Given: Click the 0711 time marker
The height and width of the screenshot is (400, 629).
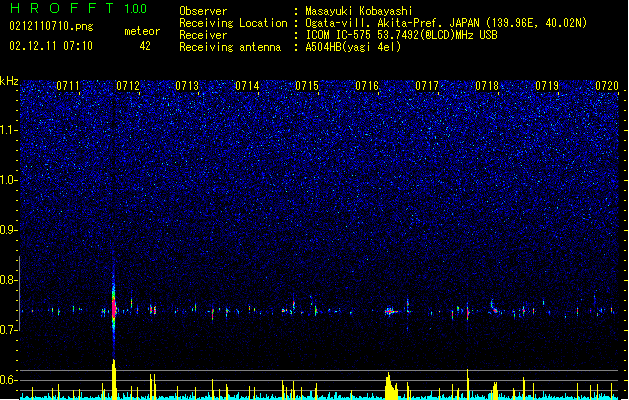Looking at the screenshot, I should click(x=68, y=86).
